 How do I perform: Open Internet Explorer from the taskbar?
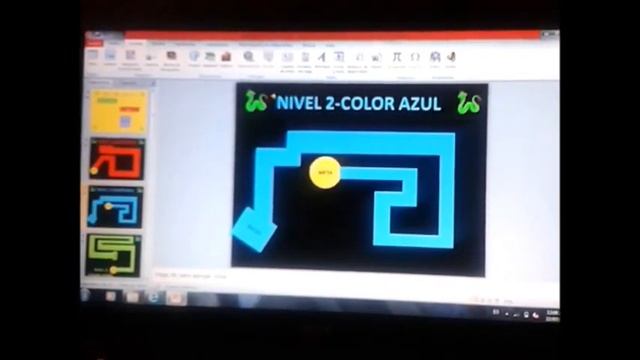click(153, 298)
